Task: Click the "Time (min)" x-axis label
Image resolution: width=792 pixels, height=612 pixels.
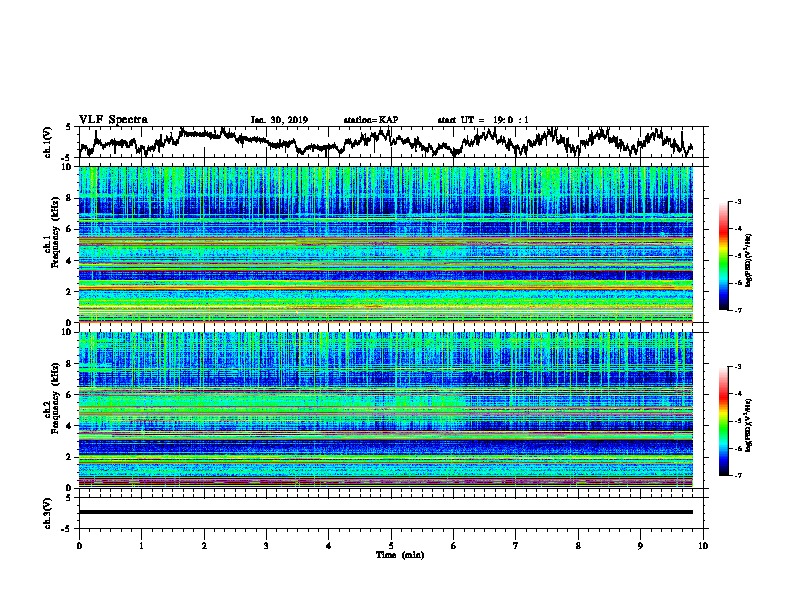Action: point(400,555)
